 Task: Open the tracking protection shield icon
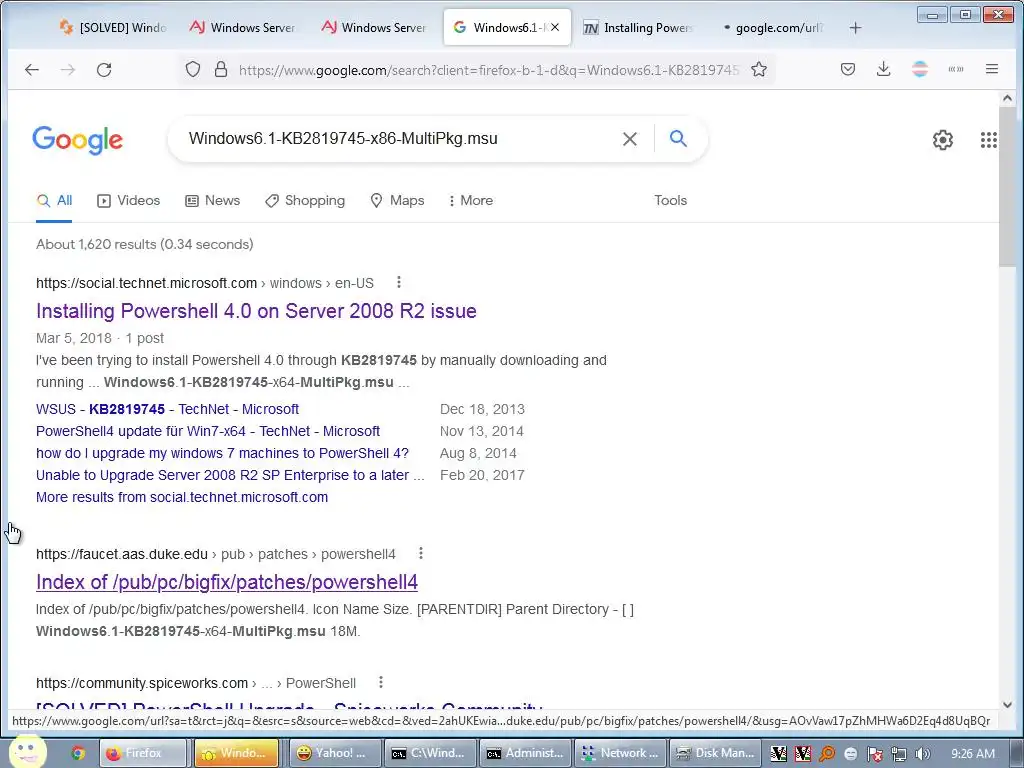pos(192,69)
